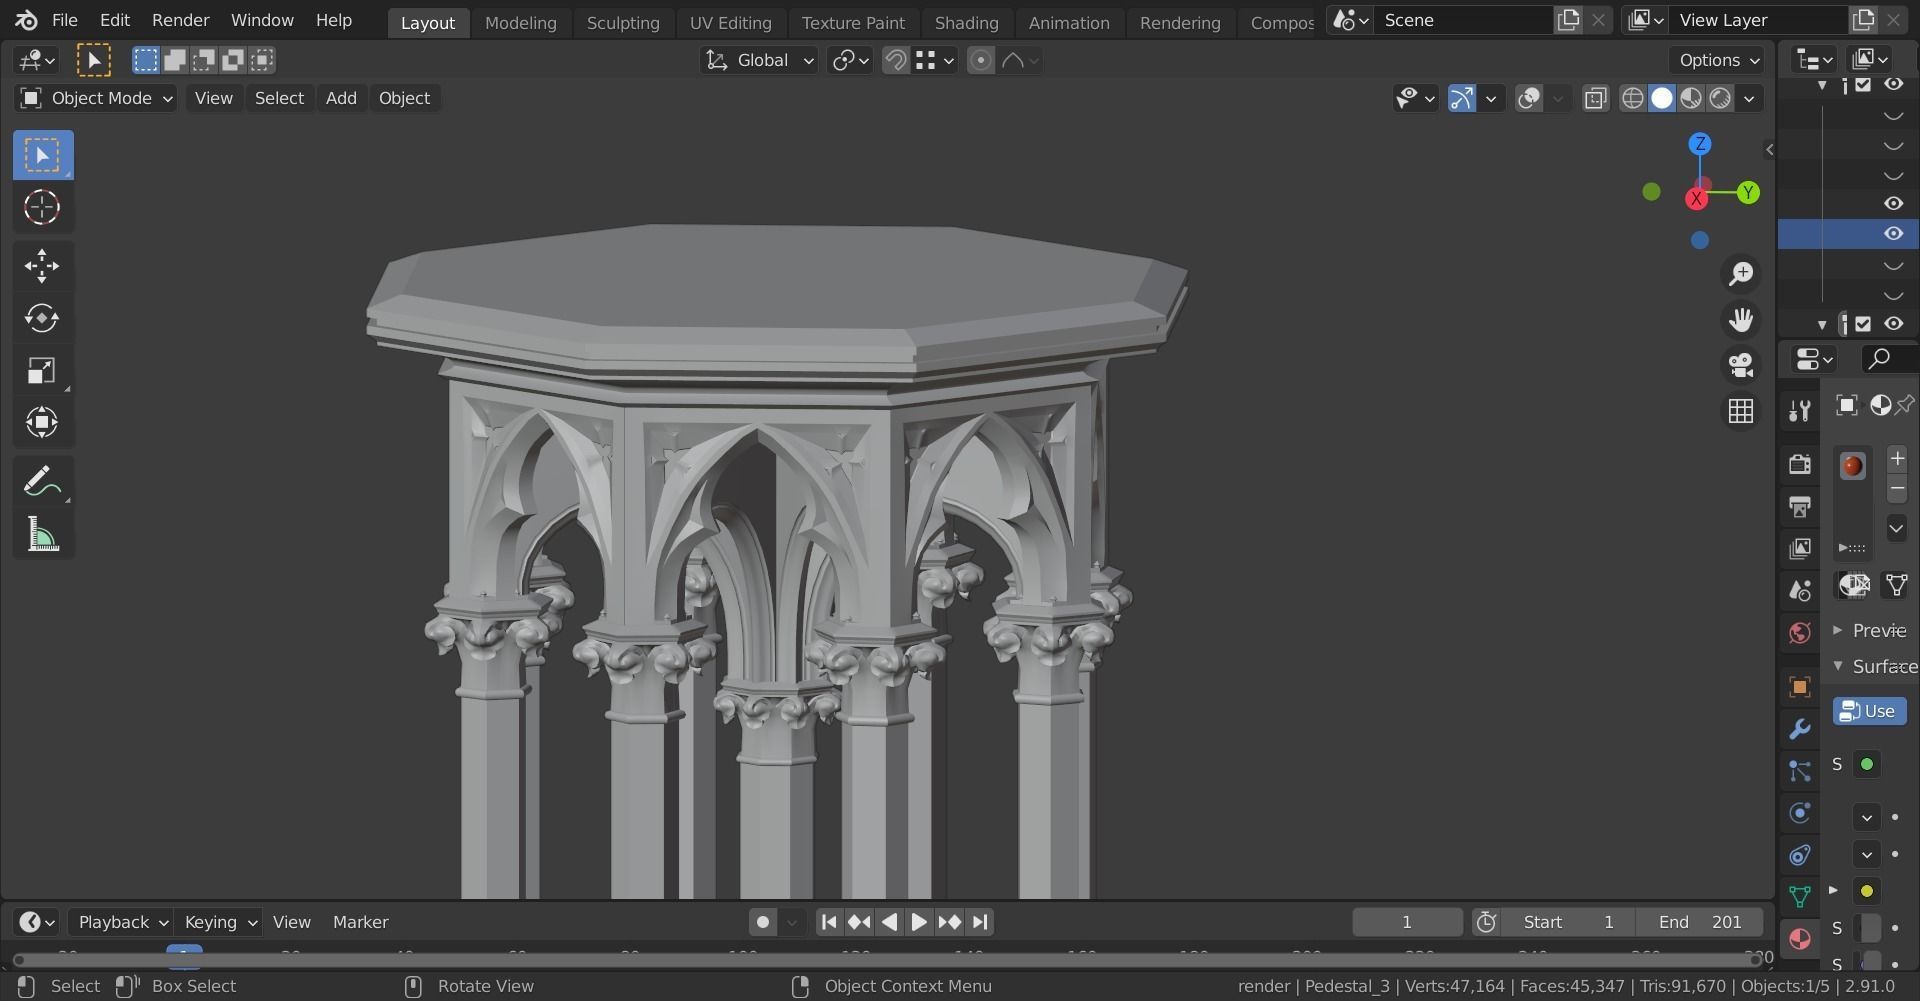The image size is (1920, 1001).
Task: Add a material slot with plus
Action: coord(1897,458)
